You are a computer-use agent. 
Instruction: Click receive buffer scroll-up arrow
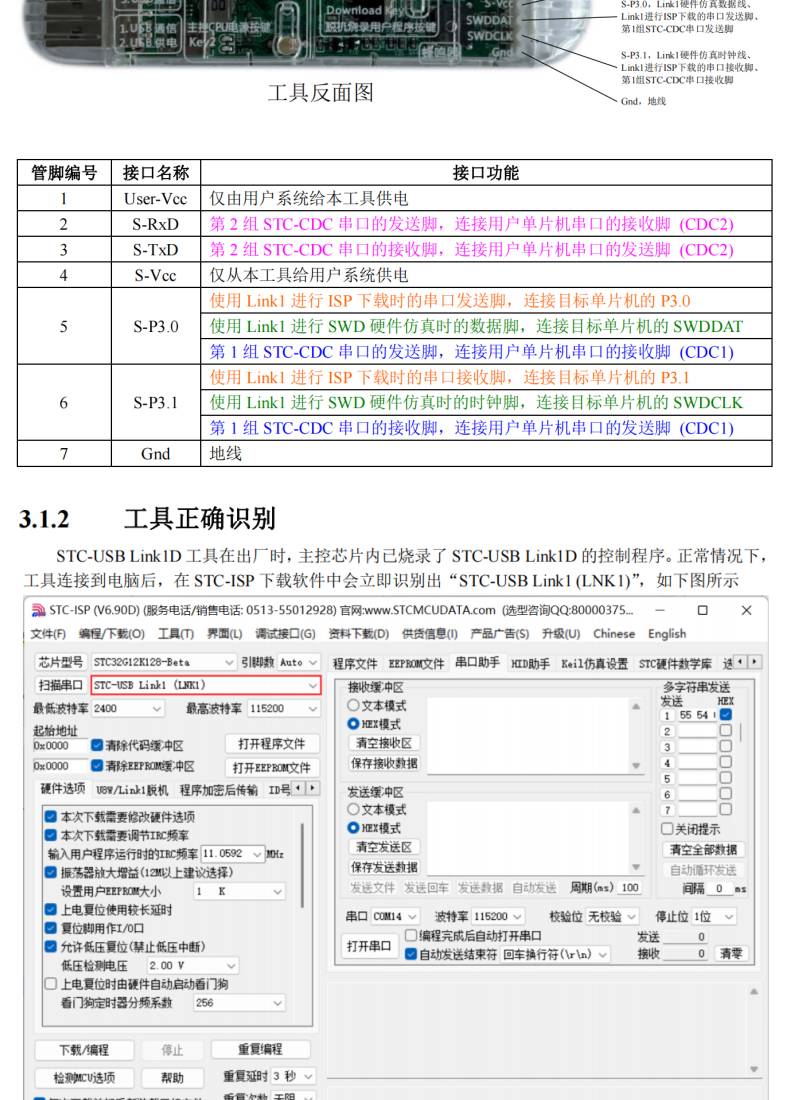(x=635, y=706)
